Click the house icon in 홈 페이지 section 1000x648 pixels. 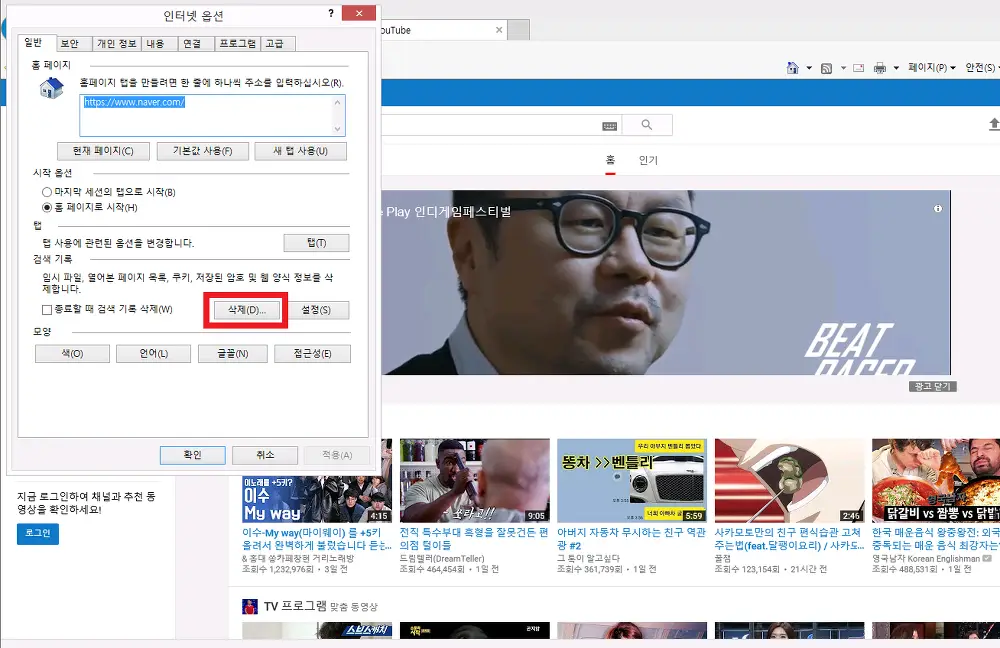52,88
